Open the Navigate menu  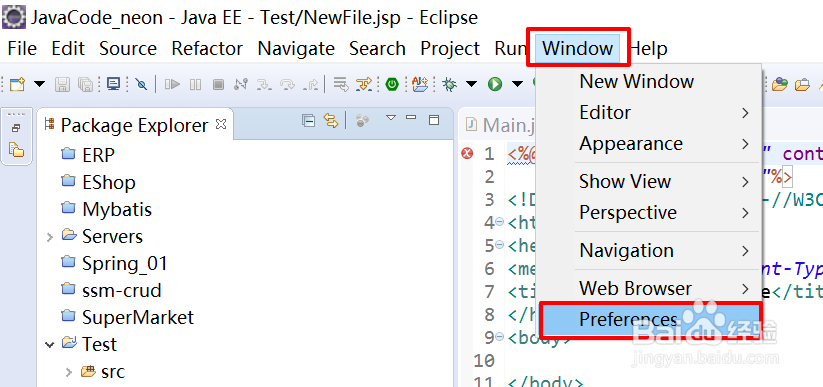click(296, 48)
